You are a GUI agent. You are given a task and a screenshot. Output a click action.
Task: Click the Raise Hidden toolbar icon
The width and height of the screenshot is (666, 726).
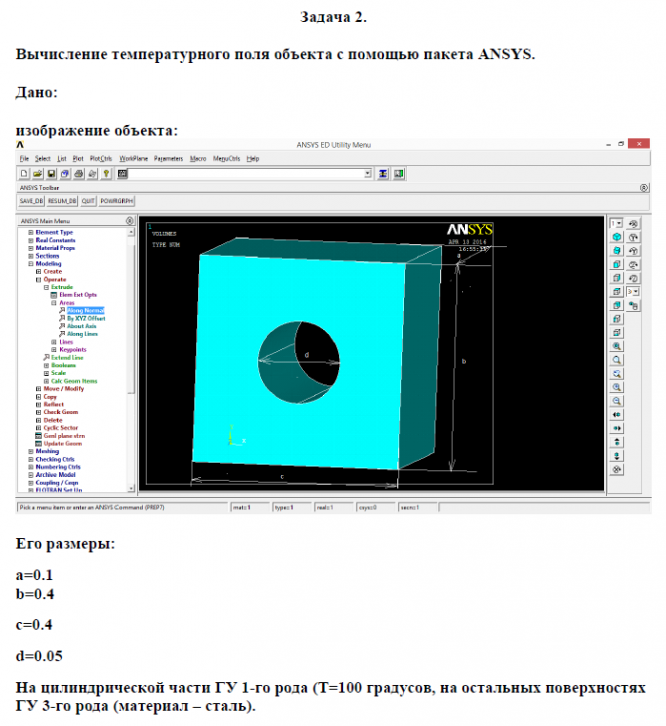pos(383,174)
